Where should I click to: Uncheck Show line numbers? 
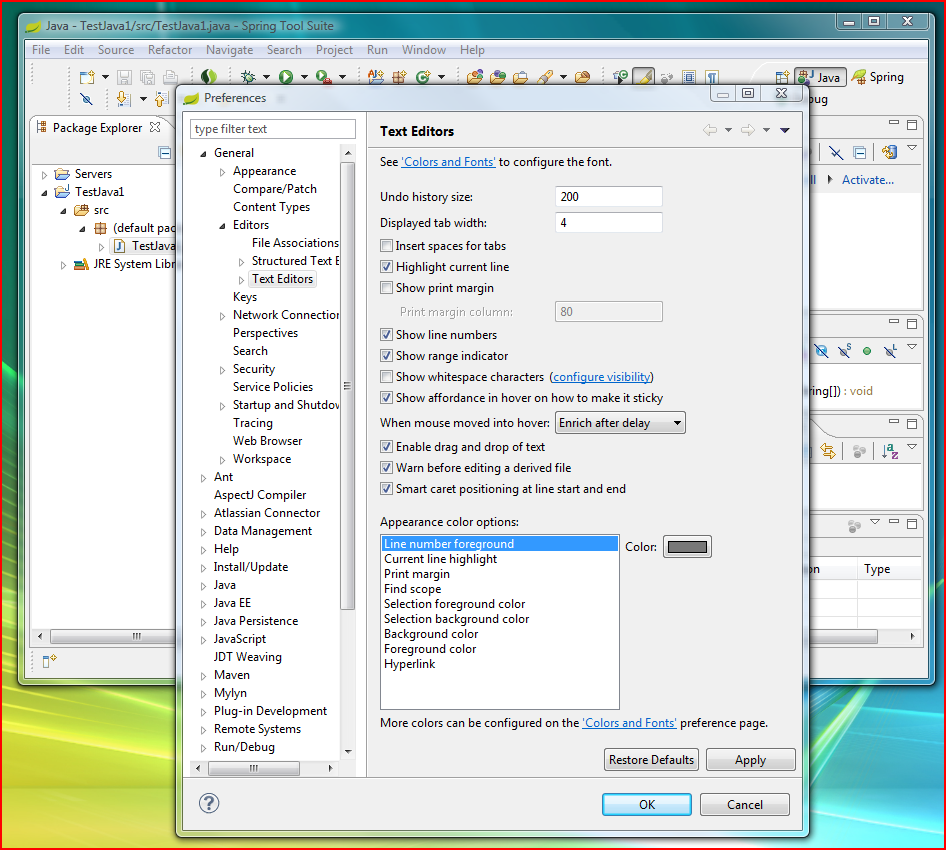386,335
